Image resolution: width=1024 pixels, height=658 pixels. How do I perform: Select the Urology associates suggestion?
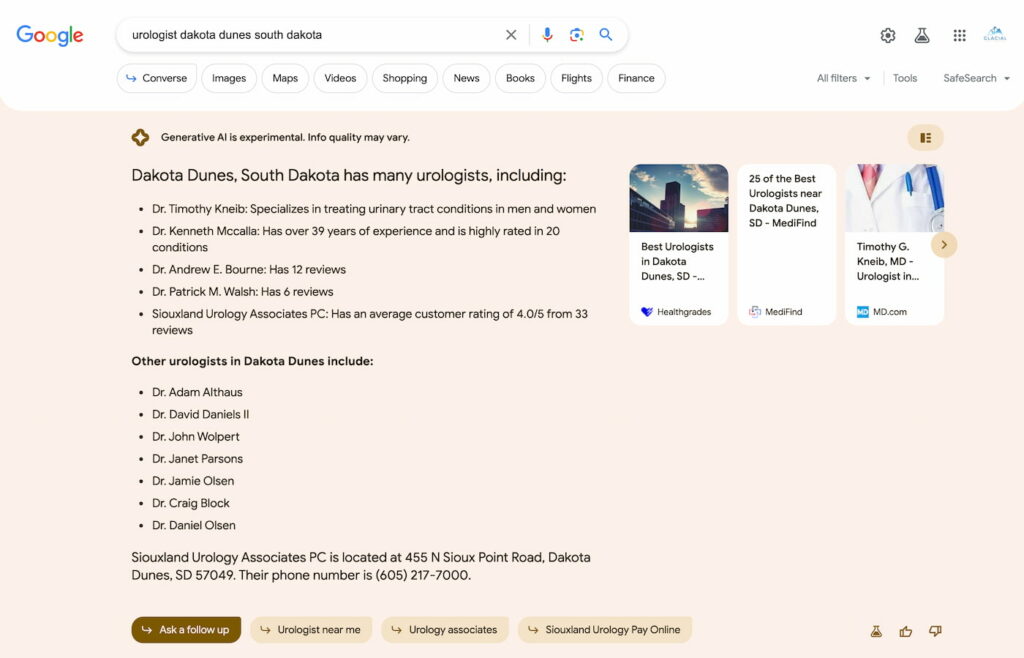pos(445,630)
